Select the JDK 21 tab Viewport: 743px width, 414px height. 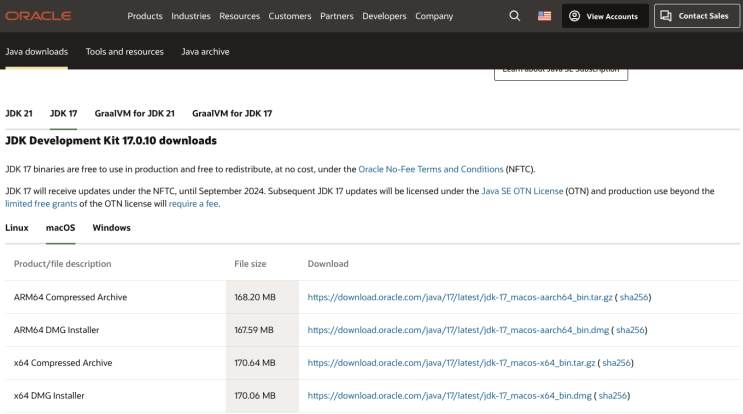click(x=19, y=113)
